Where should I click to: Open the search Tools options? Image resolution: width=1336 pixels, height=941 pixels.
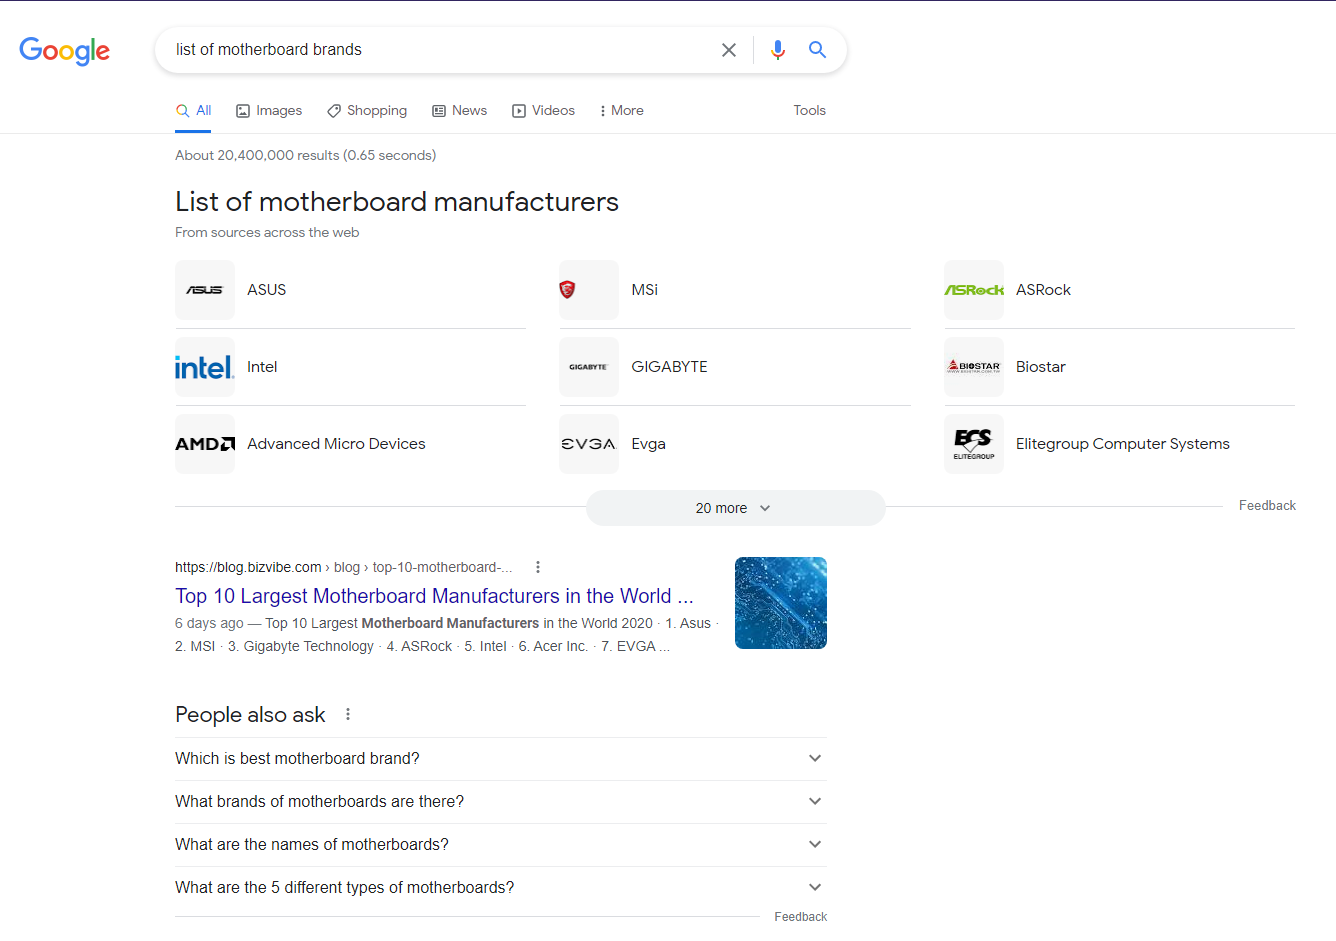point(809,111)
